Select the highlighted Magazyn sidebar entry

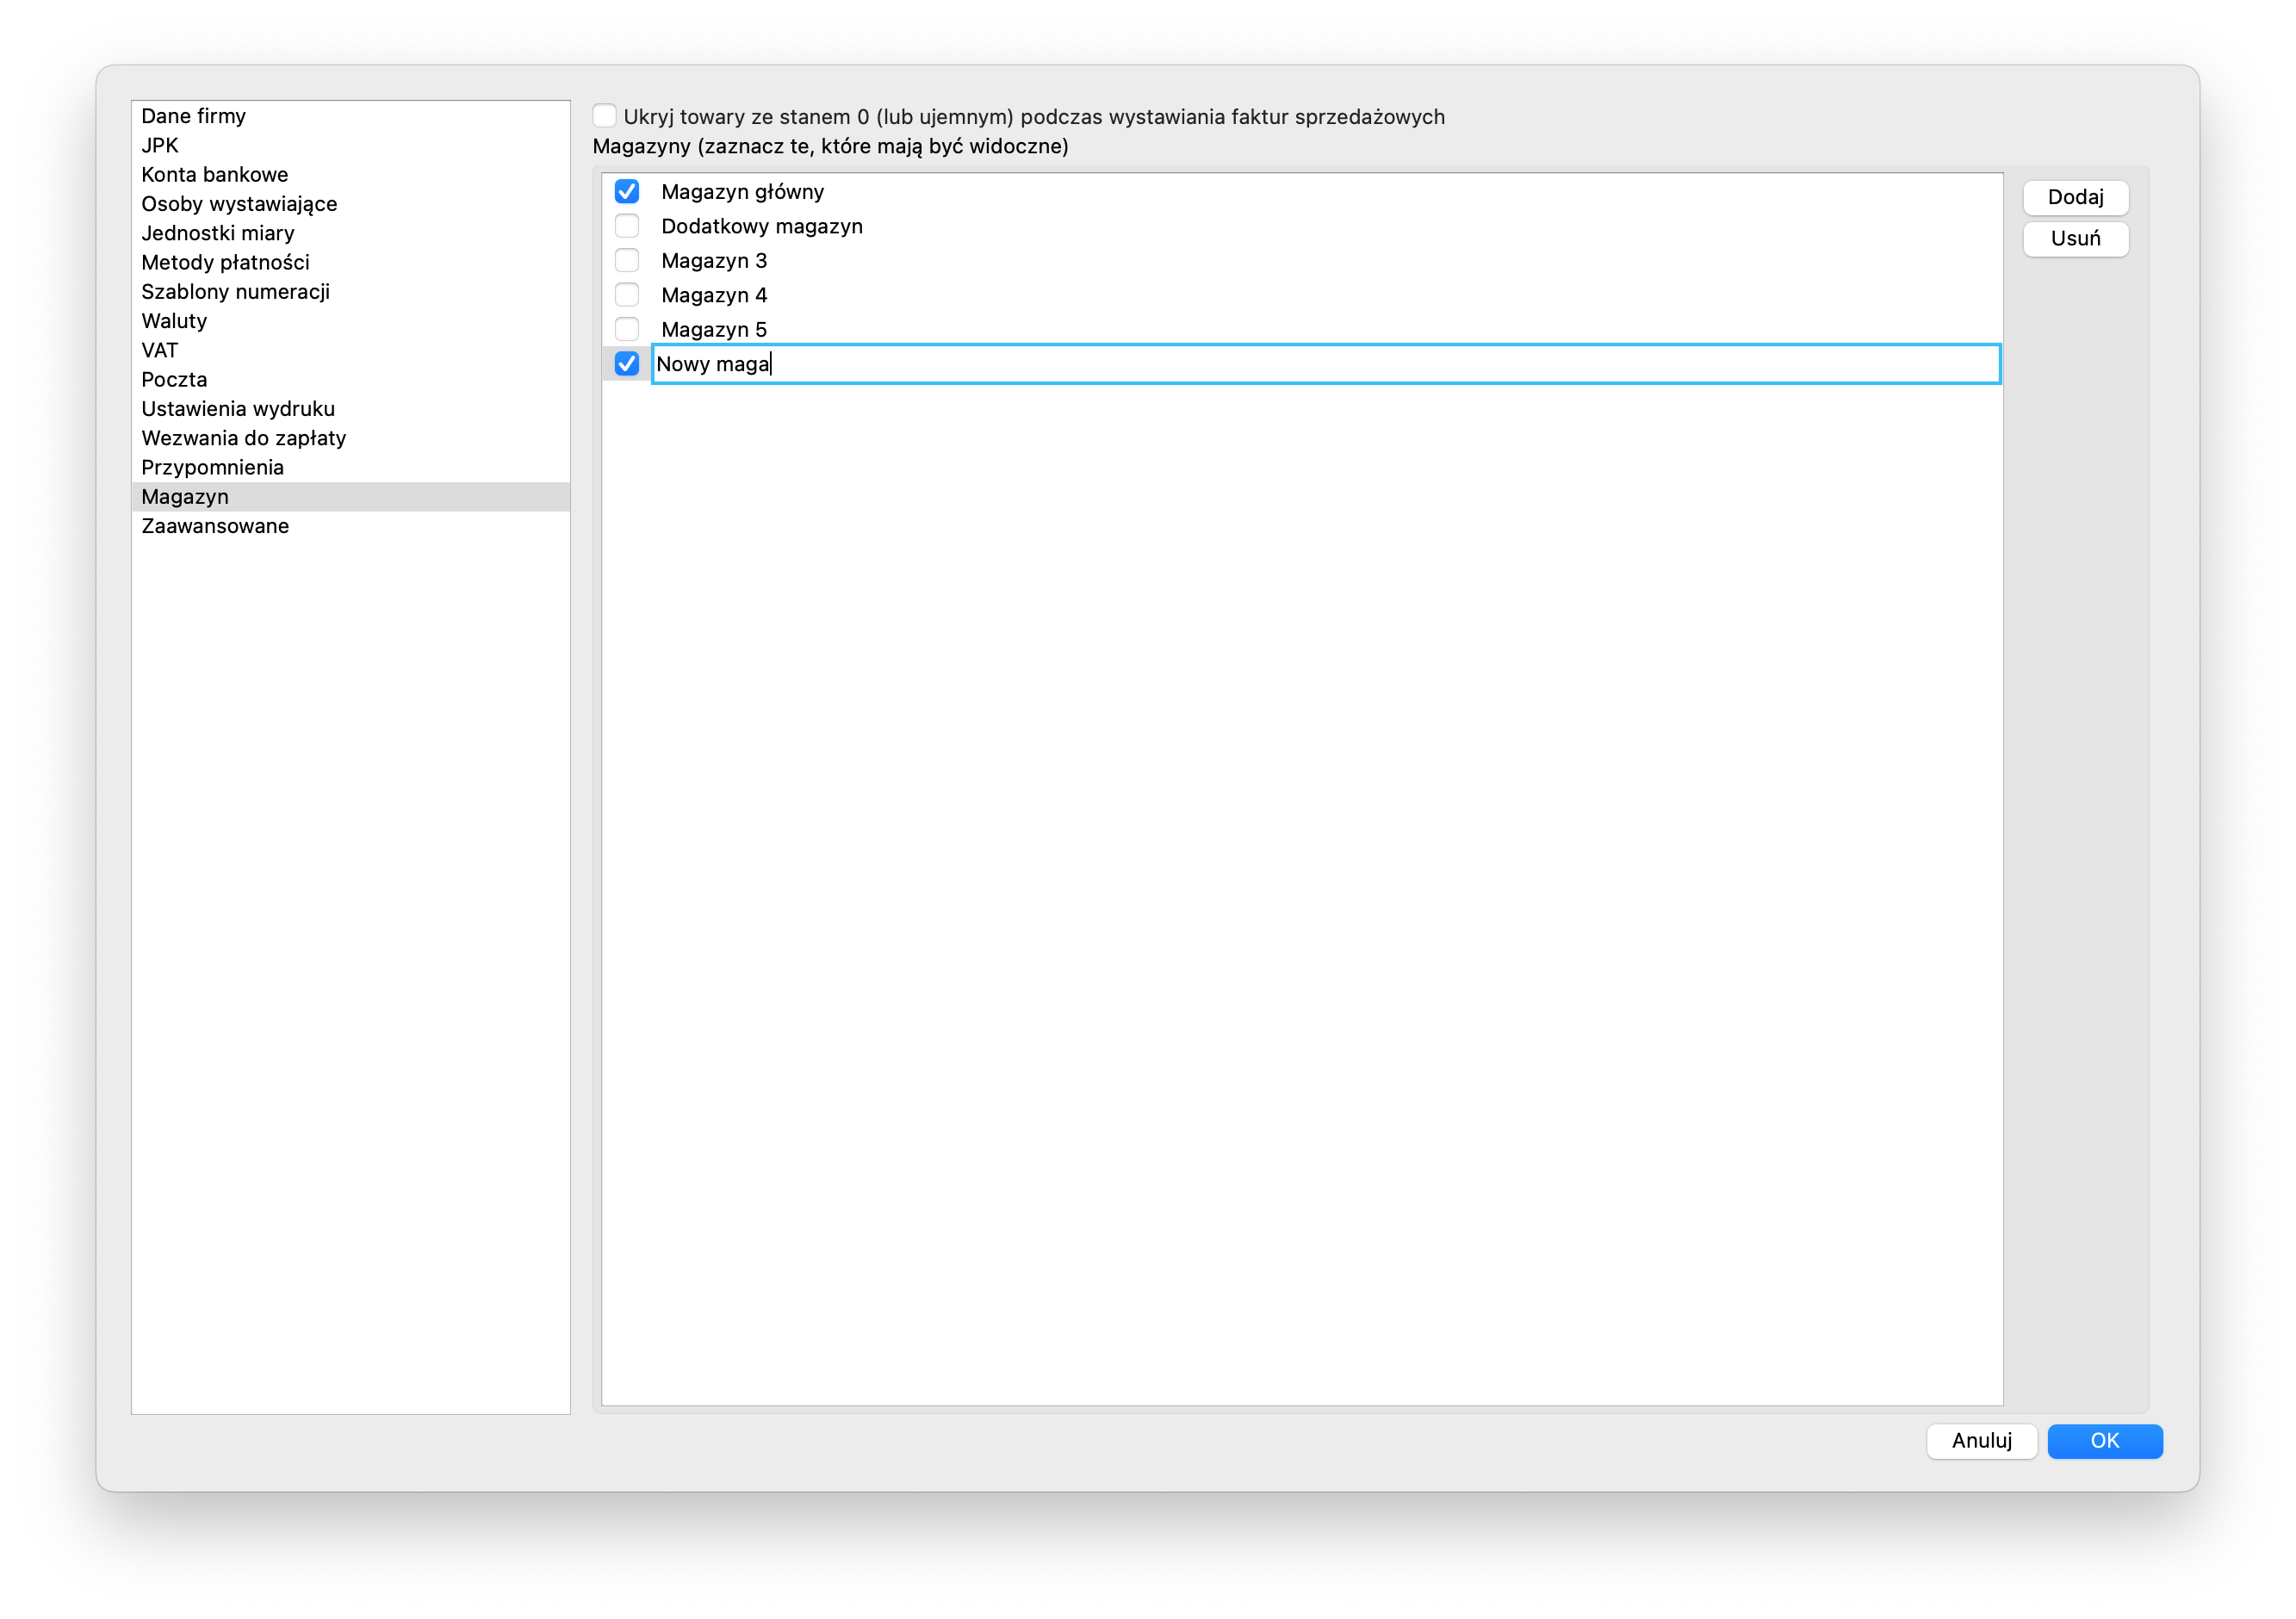pyautogui.click(x=351, y=497)
